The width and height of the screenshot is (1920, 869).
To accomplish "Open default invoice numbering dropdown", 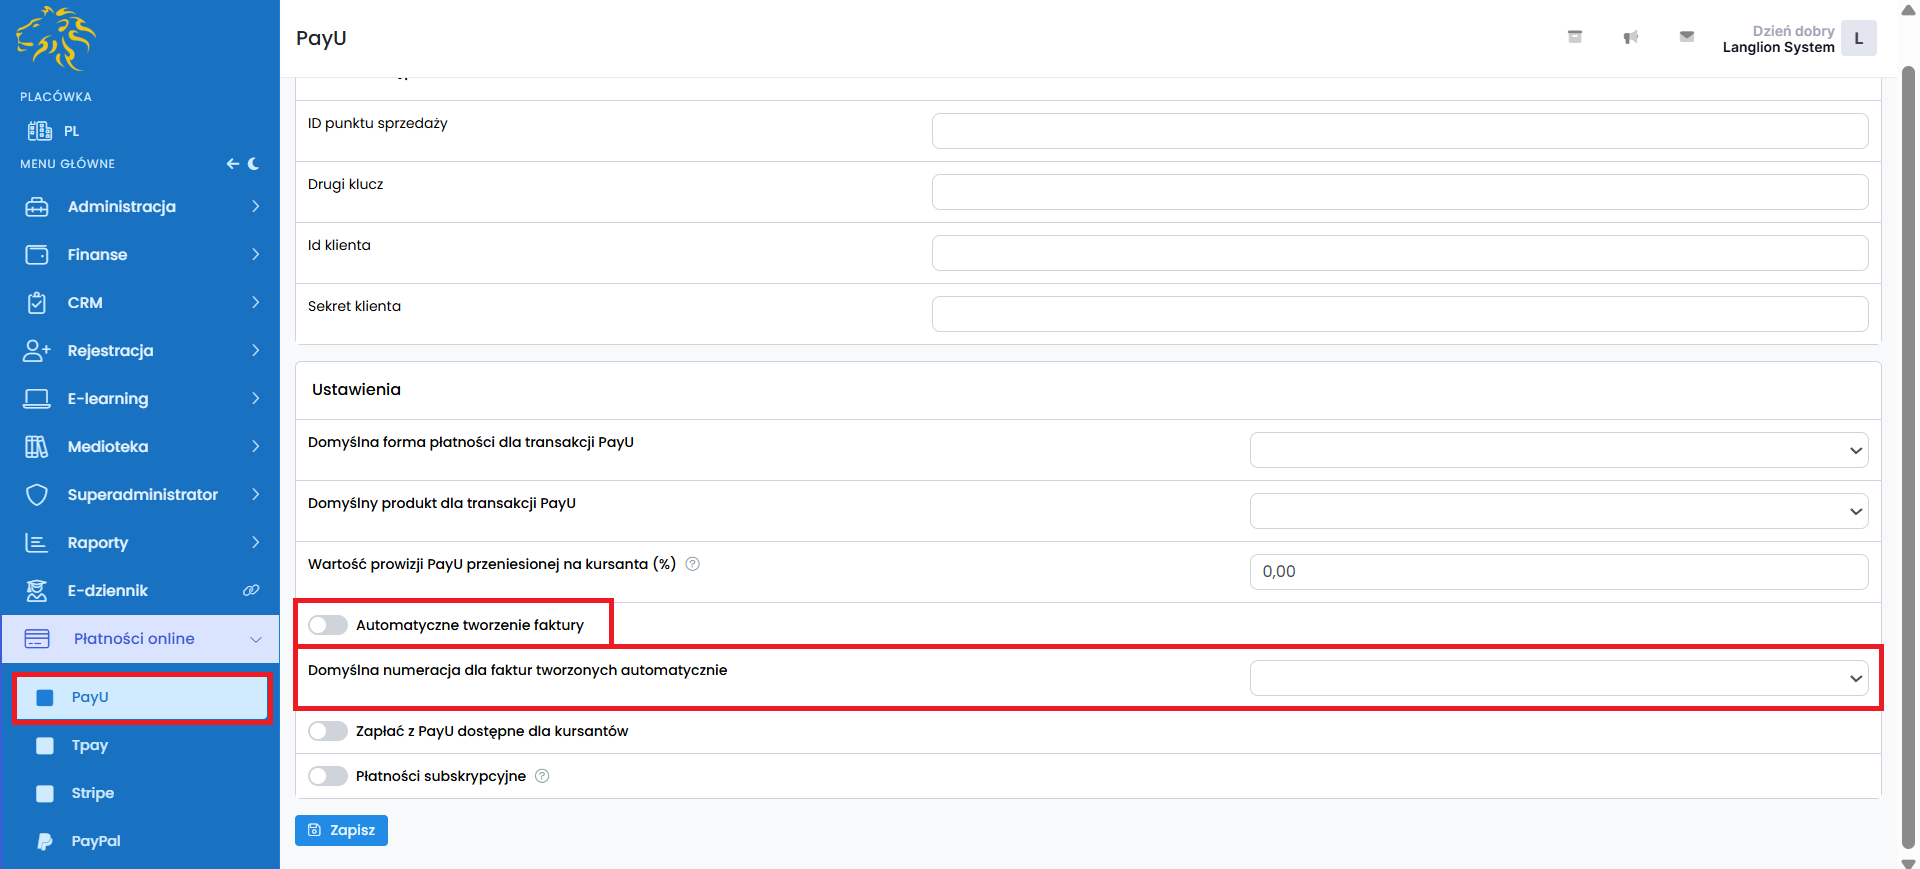I will [x=1558, y=678].
